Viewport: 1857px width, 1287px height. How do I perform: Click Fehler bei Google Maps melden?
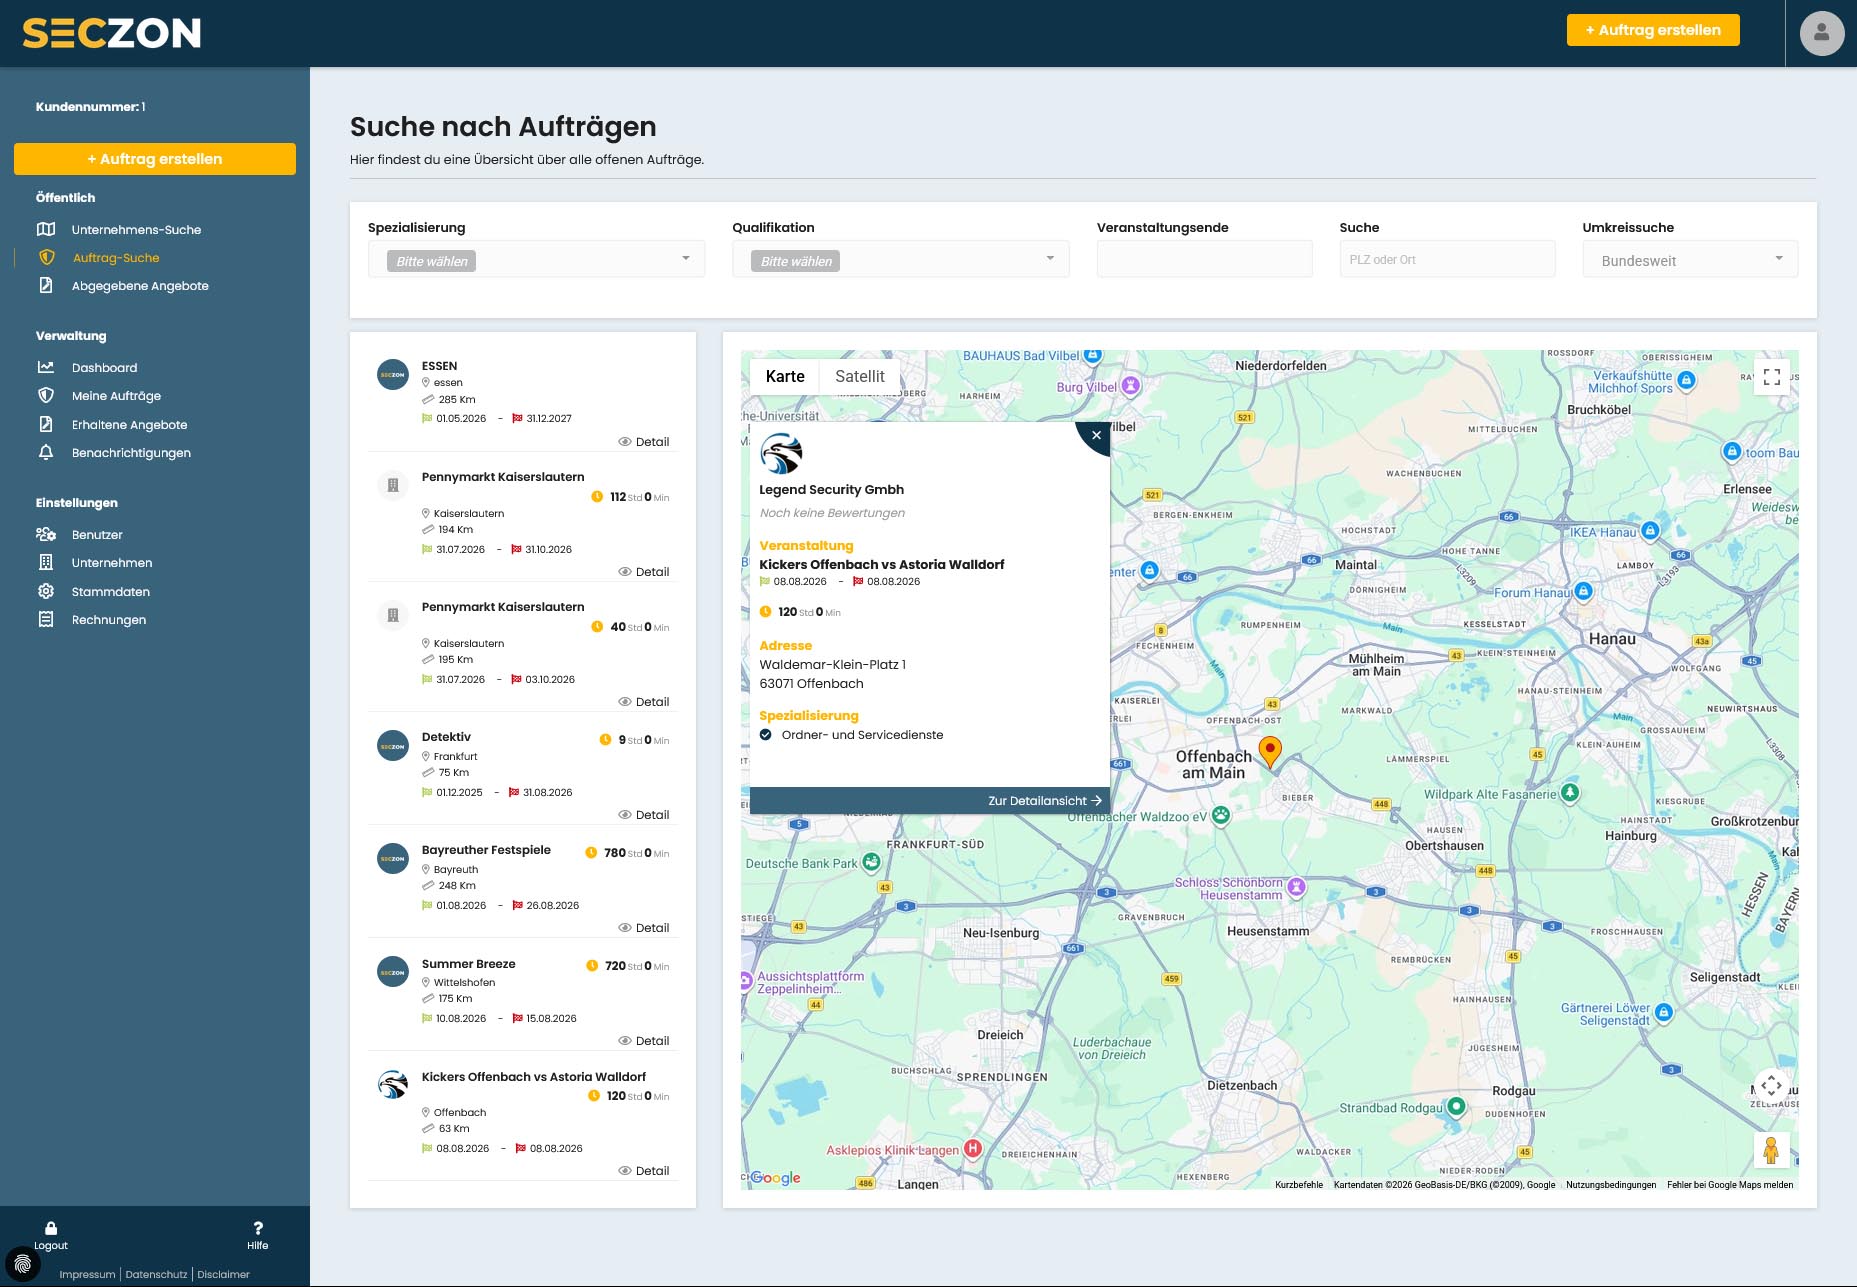coord(1730,1185)
